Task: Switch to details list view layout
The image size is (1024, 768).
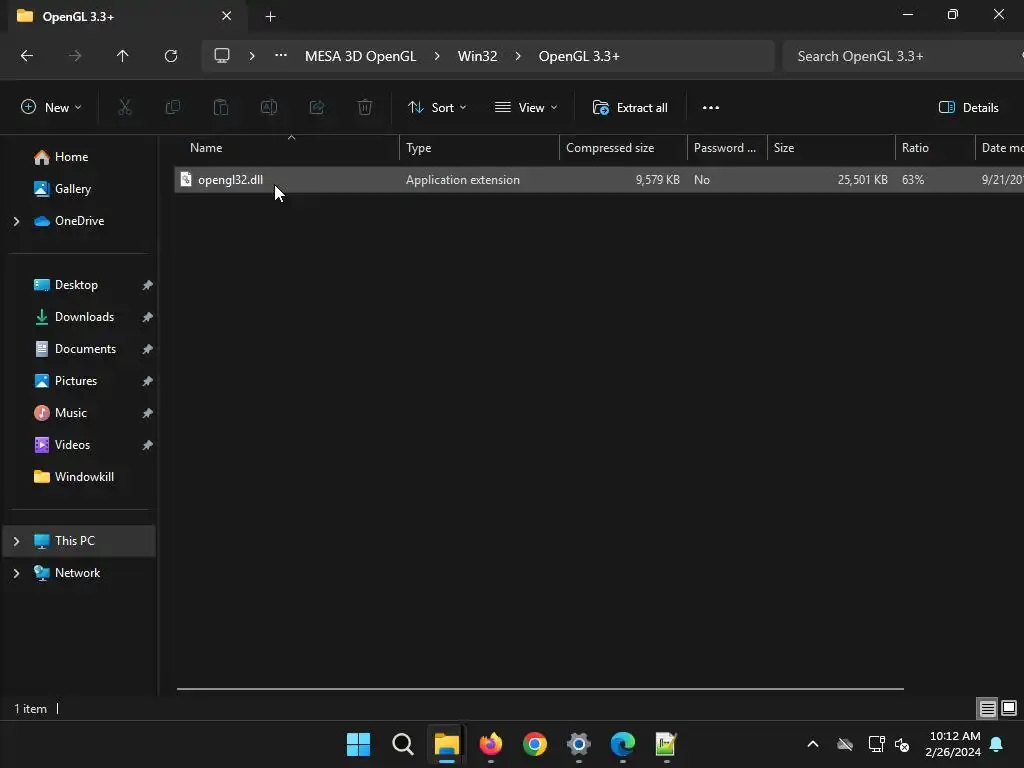Action: click(x=987, y=708)
